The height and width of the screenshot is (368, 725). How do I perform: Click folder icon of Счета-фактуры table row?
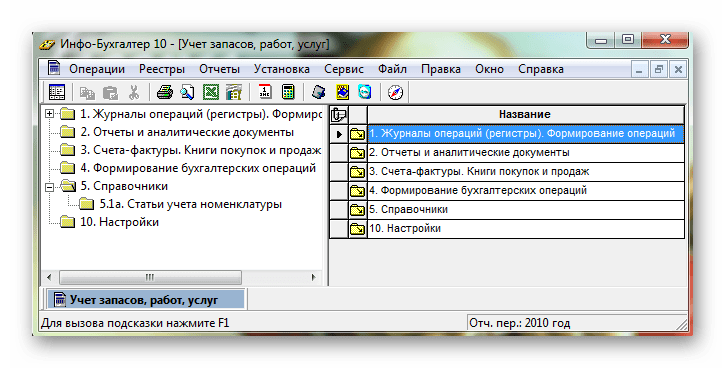(357, 172)
